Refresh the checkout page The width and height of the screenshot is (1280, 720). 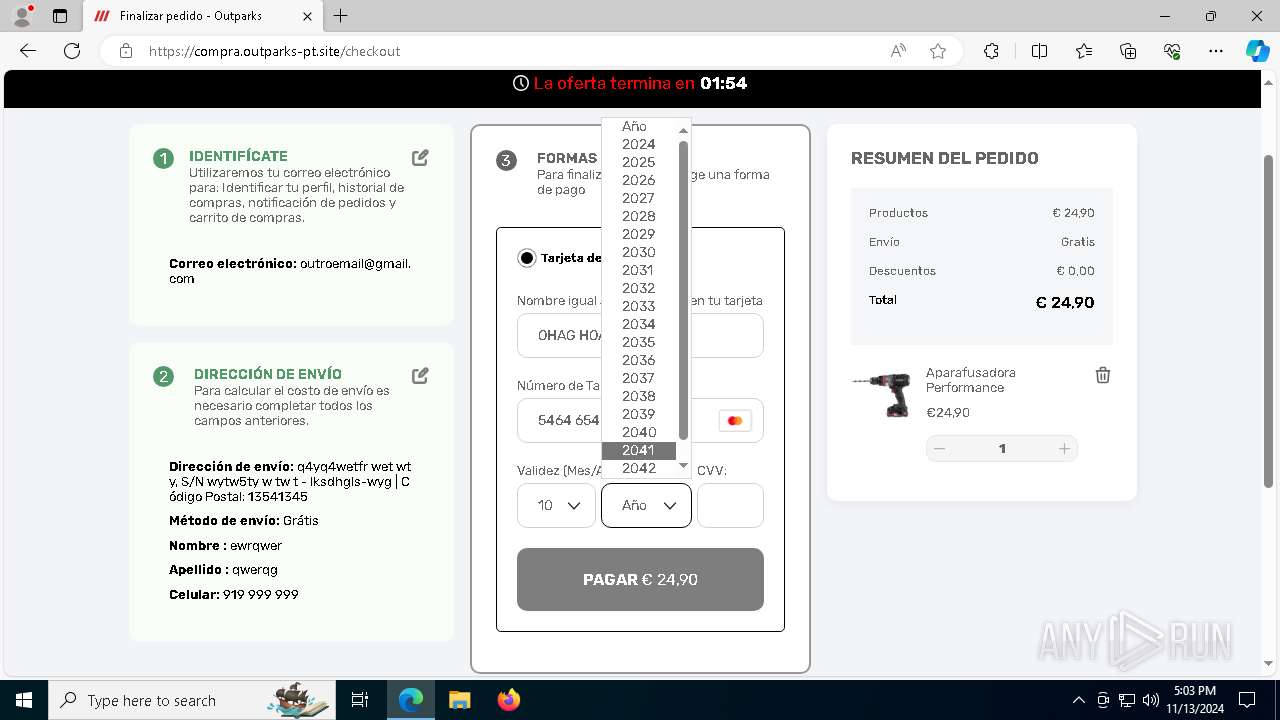72,51
